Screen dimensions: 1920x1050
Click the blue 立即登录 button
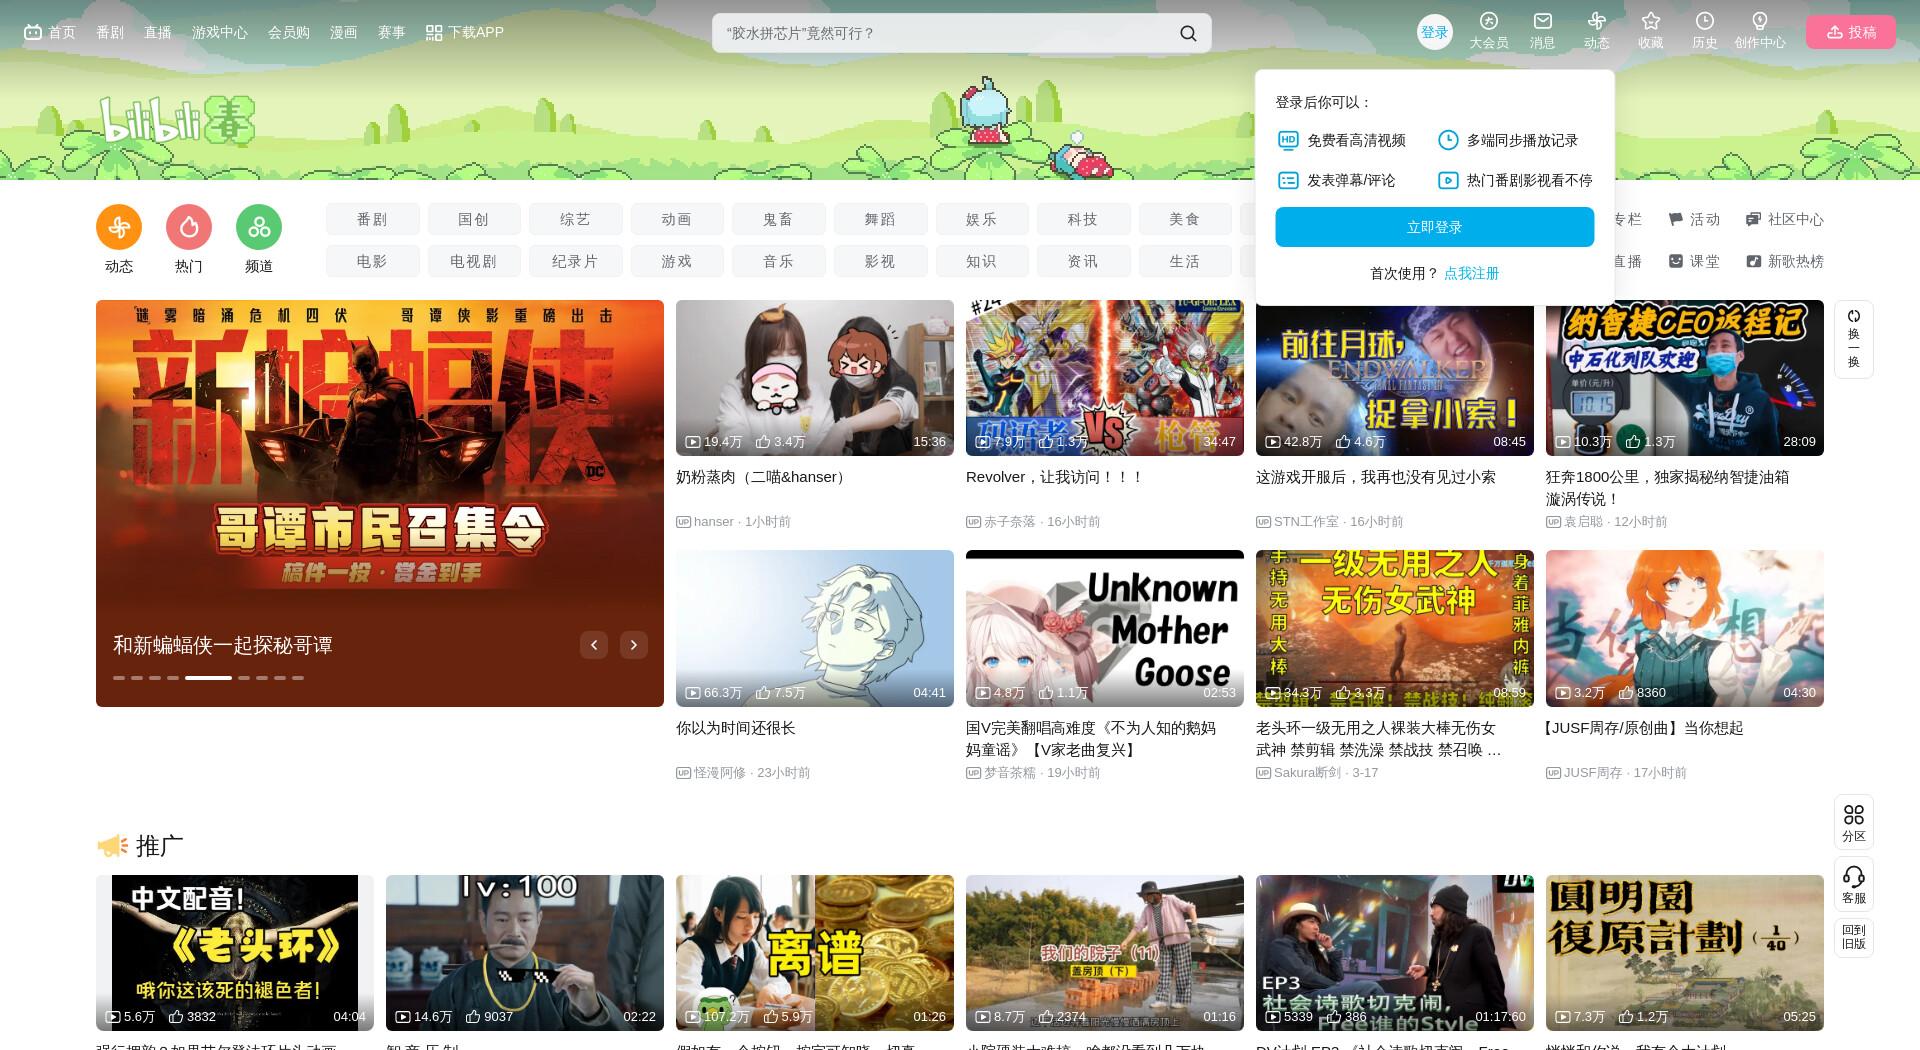pos(1435,227)
